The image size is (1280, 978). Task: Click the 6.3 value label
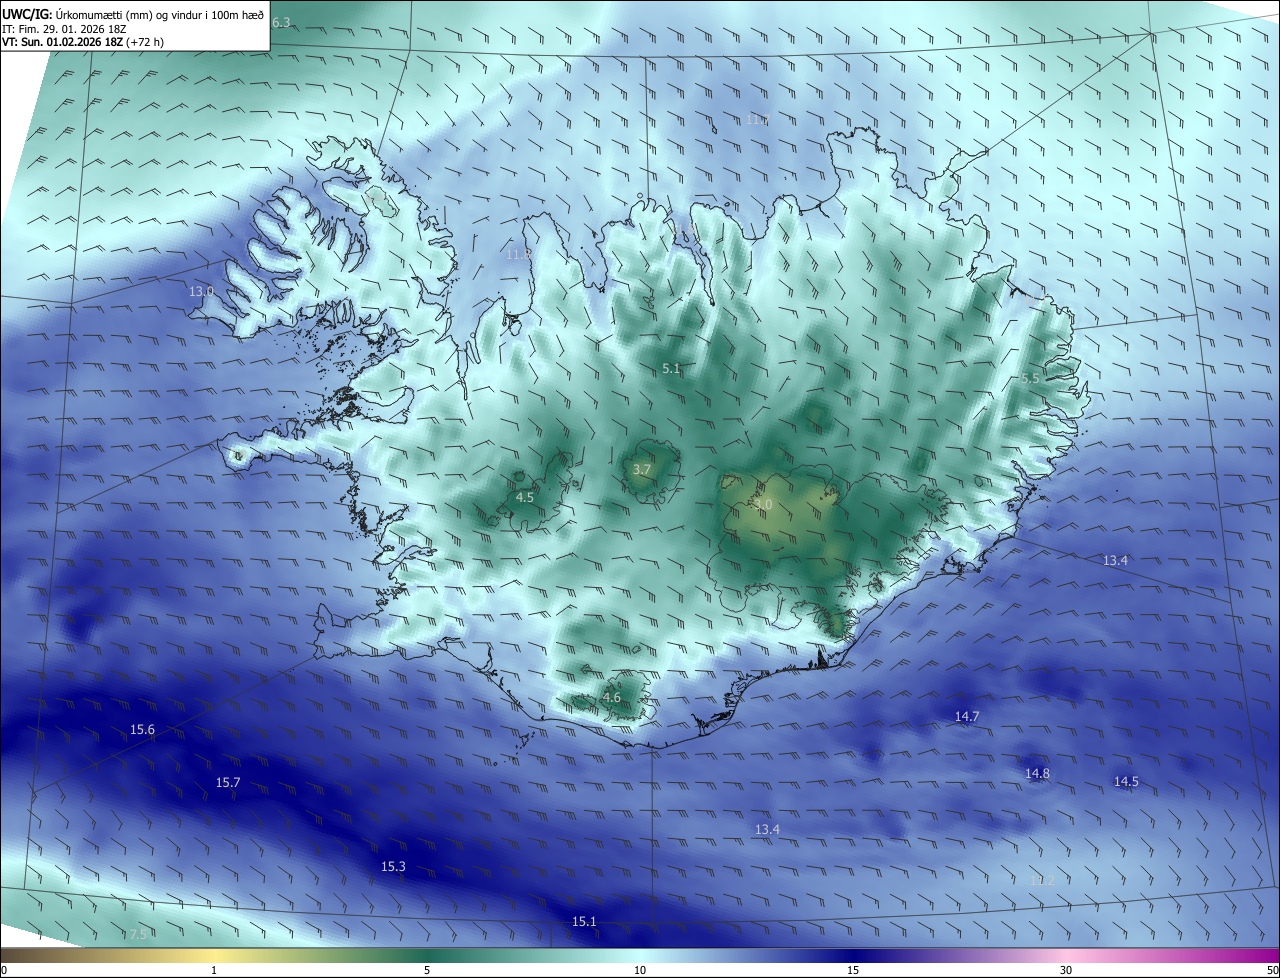click(x=281, y=22)
